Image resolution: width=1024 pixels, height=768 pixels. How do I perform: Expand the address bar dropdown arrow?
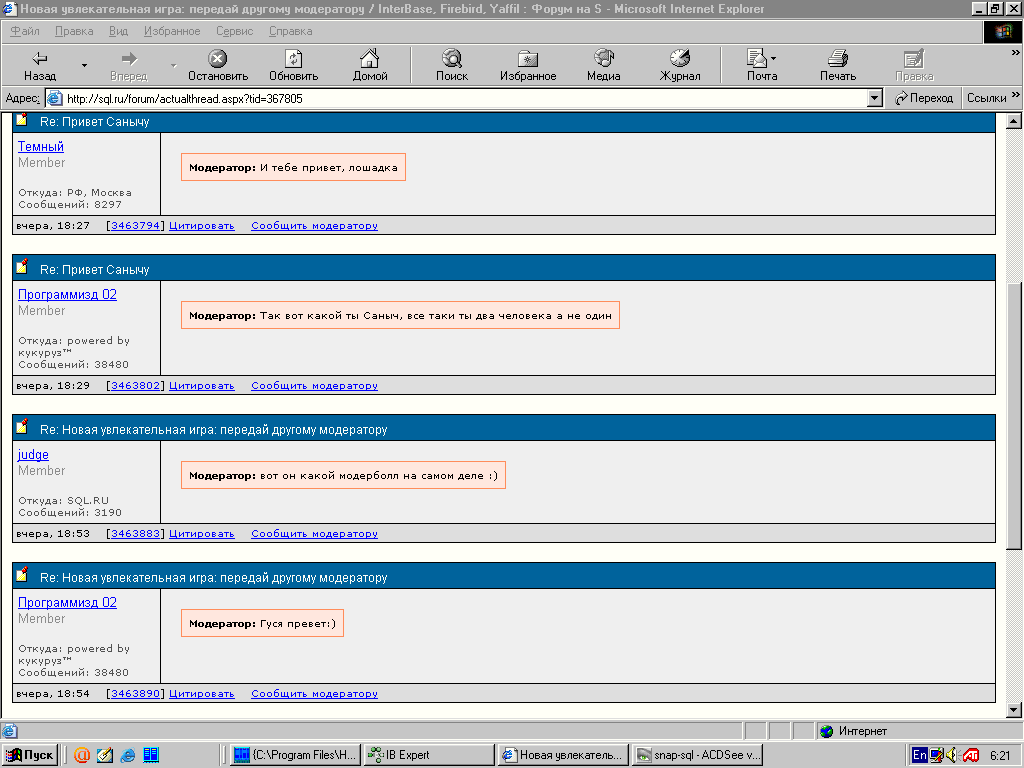click(x=875, y=98)
